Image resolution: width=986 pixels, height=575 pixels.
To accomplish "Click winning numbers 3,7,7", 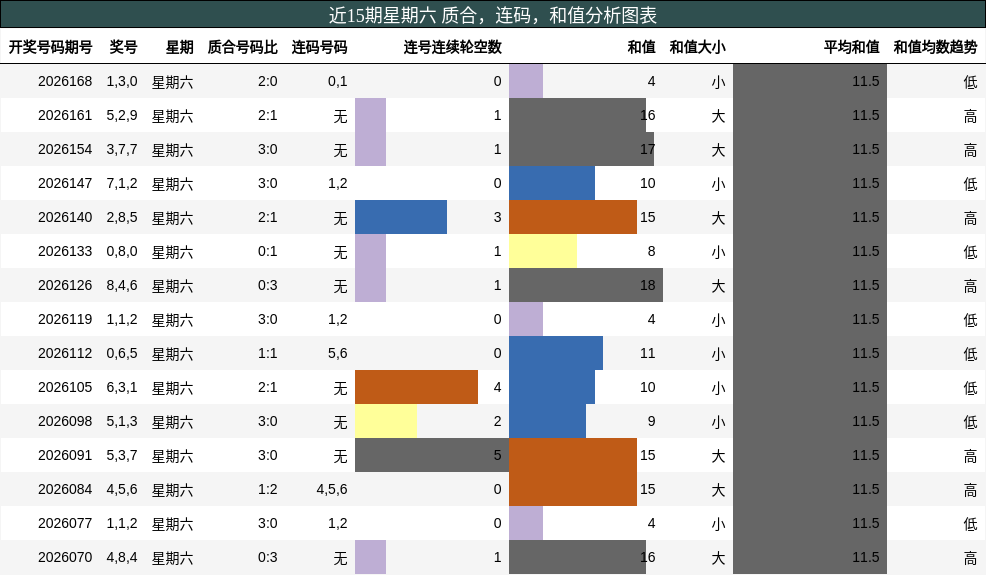I will point(122,149).
